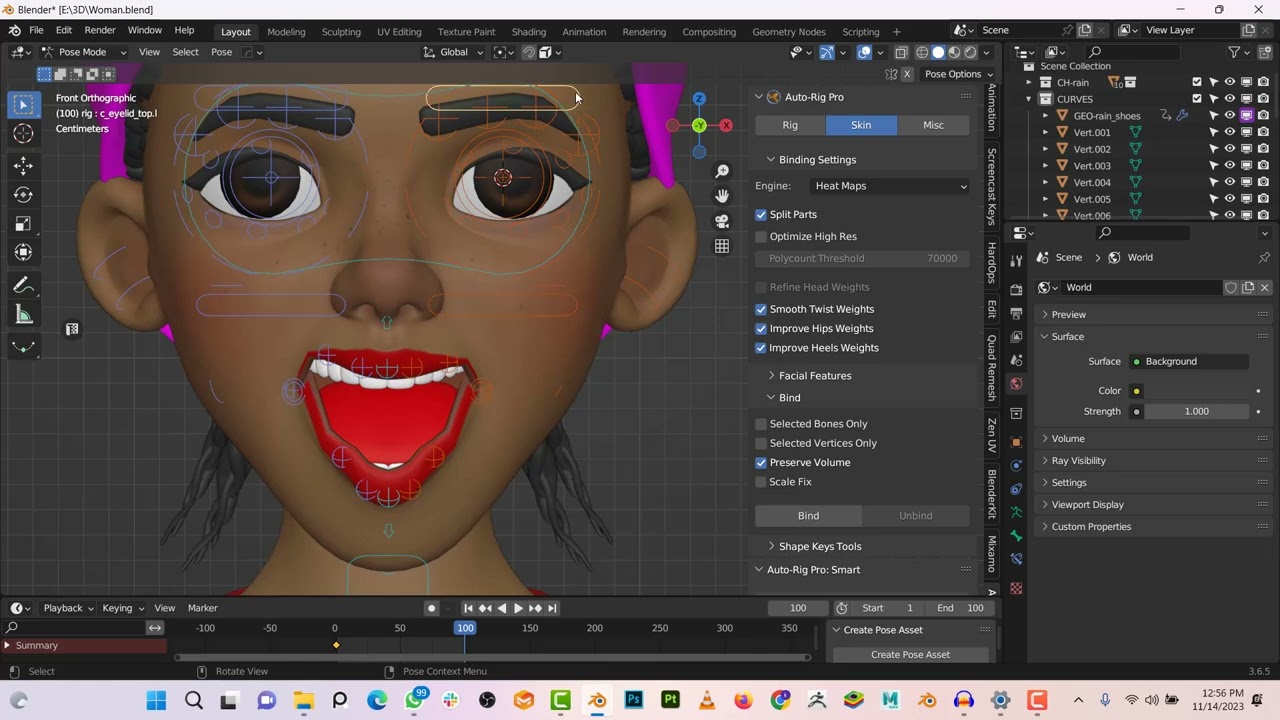Uncheck Improve Hips Weights
The height and width of the screenshot is (720, 1280).
coord(761,329)
